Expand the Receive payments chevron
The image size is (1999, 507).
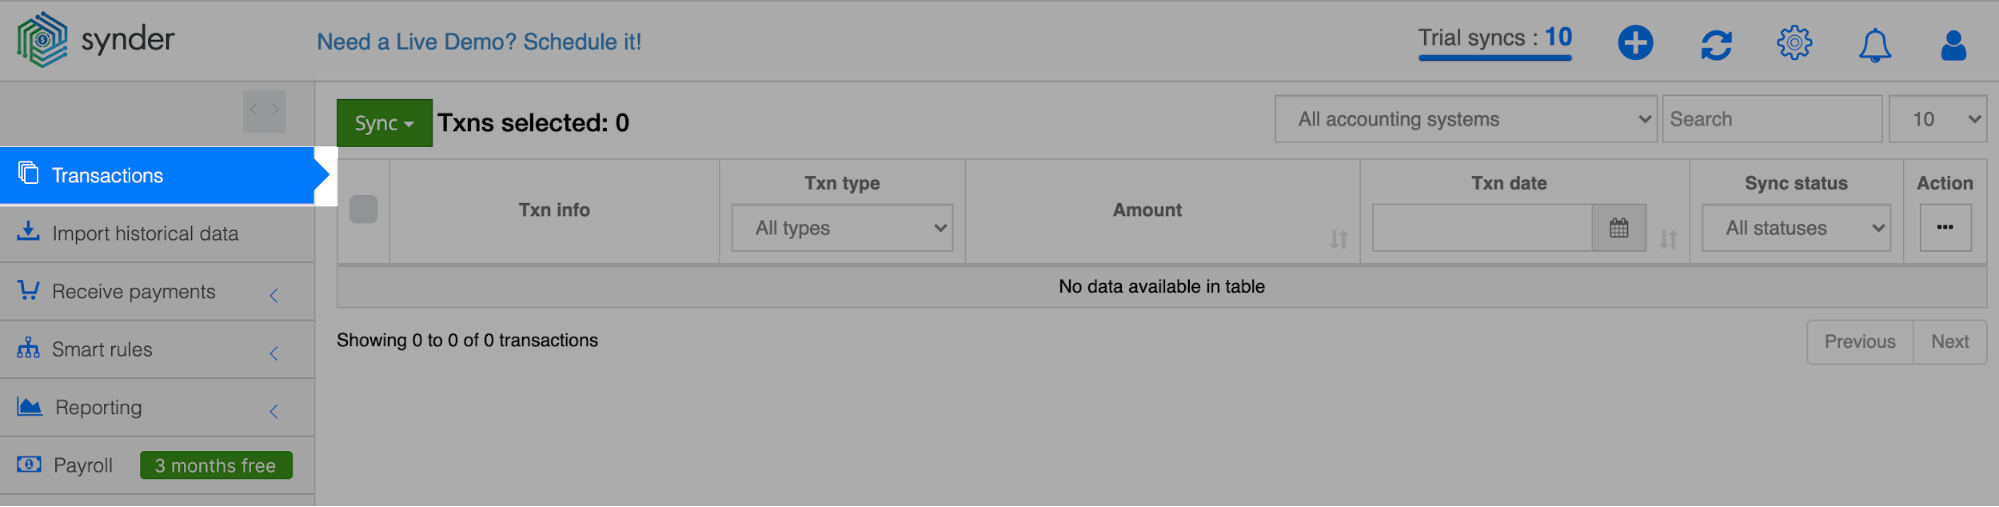point(274,295)
